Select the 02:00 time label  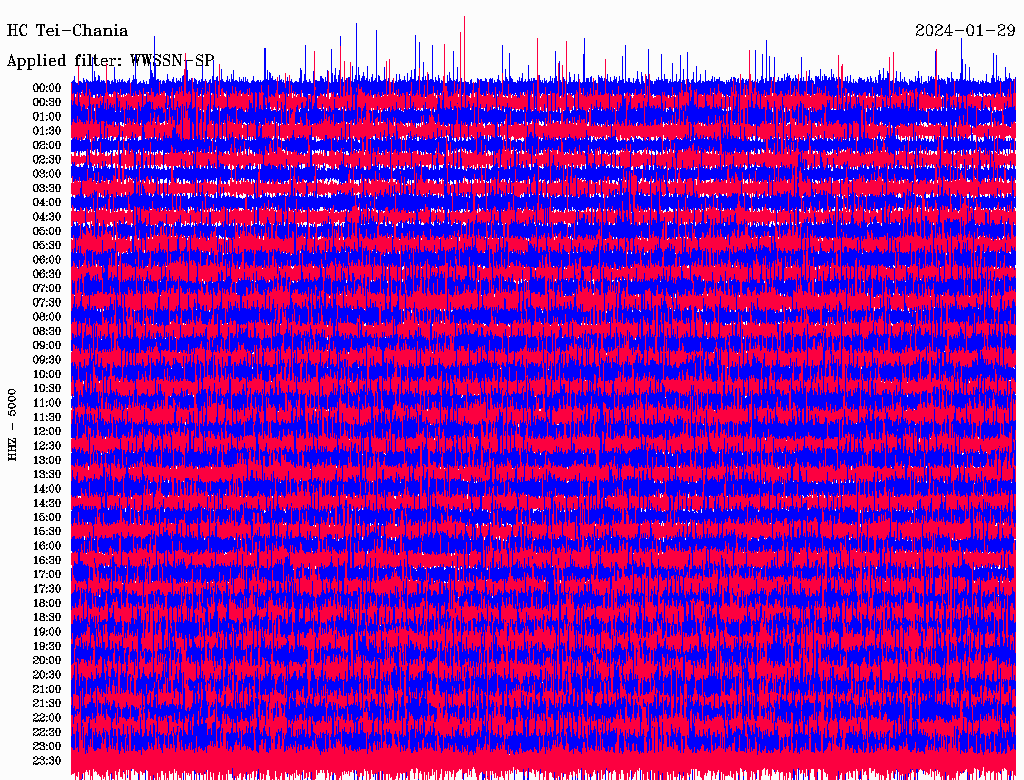tap(47, 145)
